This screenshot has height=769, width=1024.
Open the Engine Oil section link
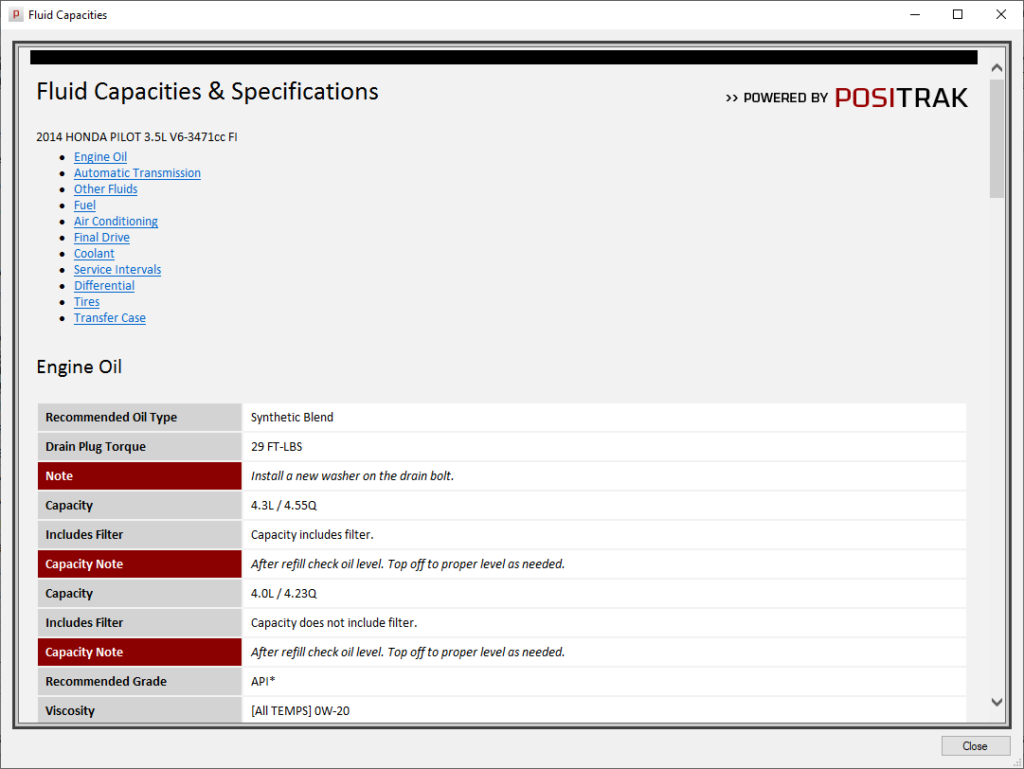(x=100, y=157)
